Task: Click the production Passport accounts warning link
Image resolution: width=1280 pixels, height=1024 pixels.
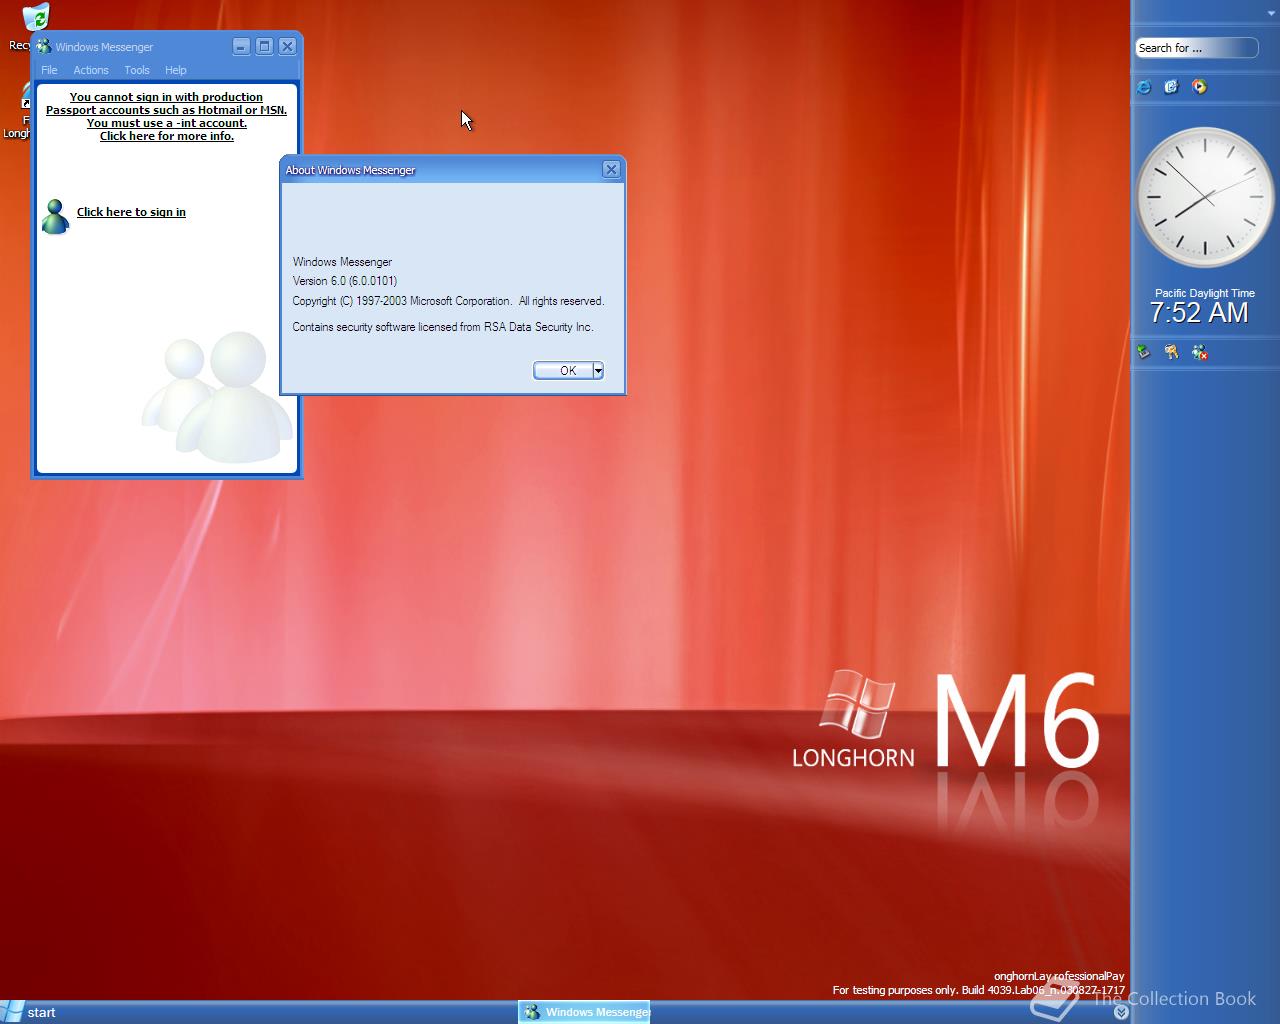Action: click(x=166, y=117)
